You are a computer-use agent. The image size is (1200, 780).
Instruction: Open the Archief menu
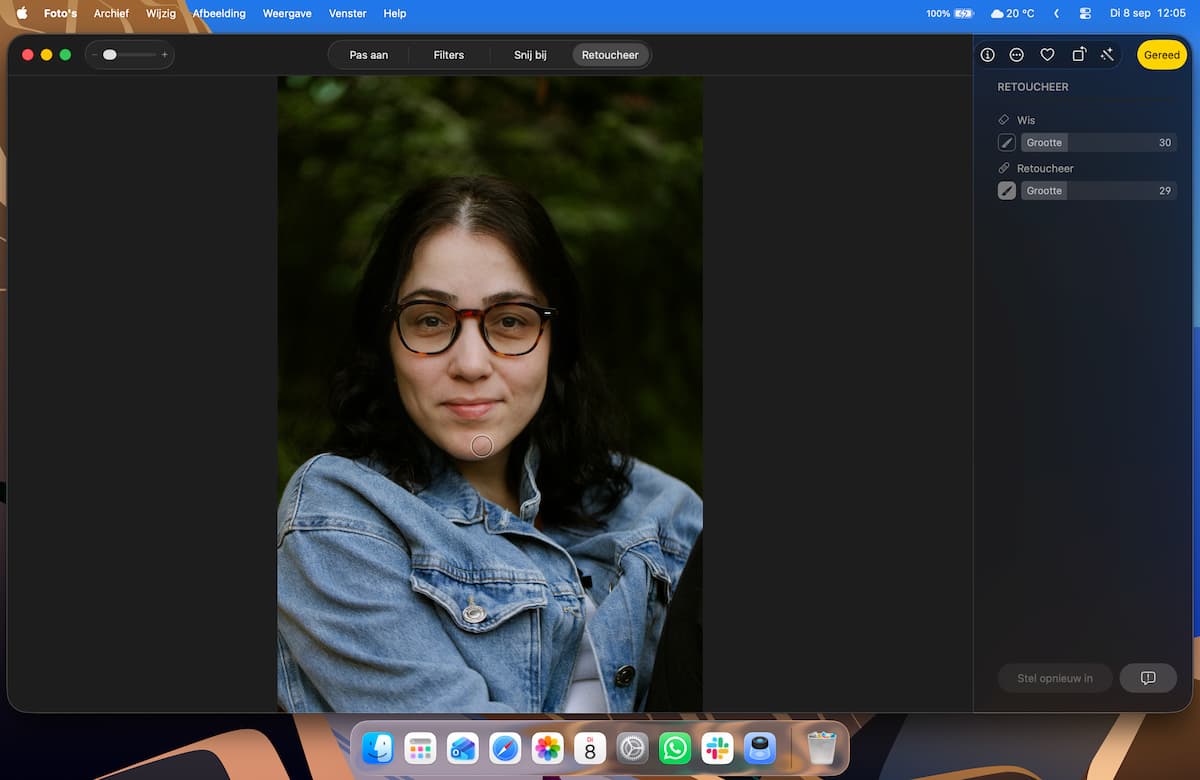(111, 13)
